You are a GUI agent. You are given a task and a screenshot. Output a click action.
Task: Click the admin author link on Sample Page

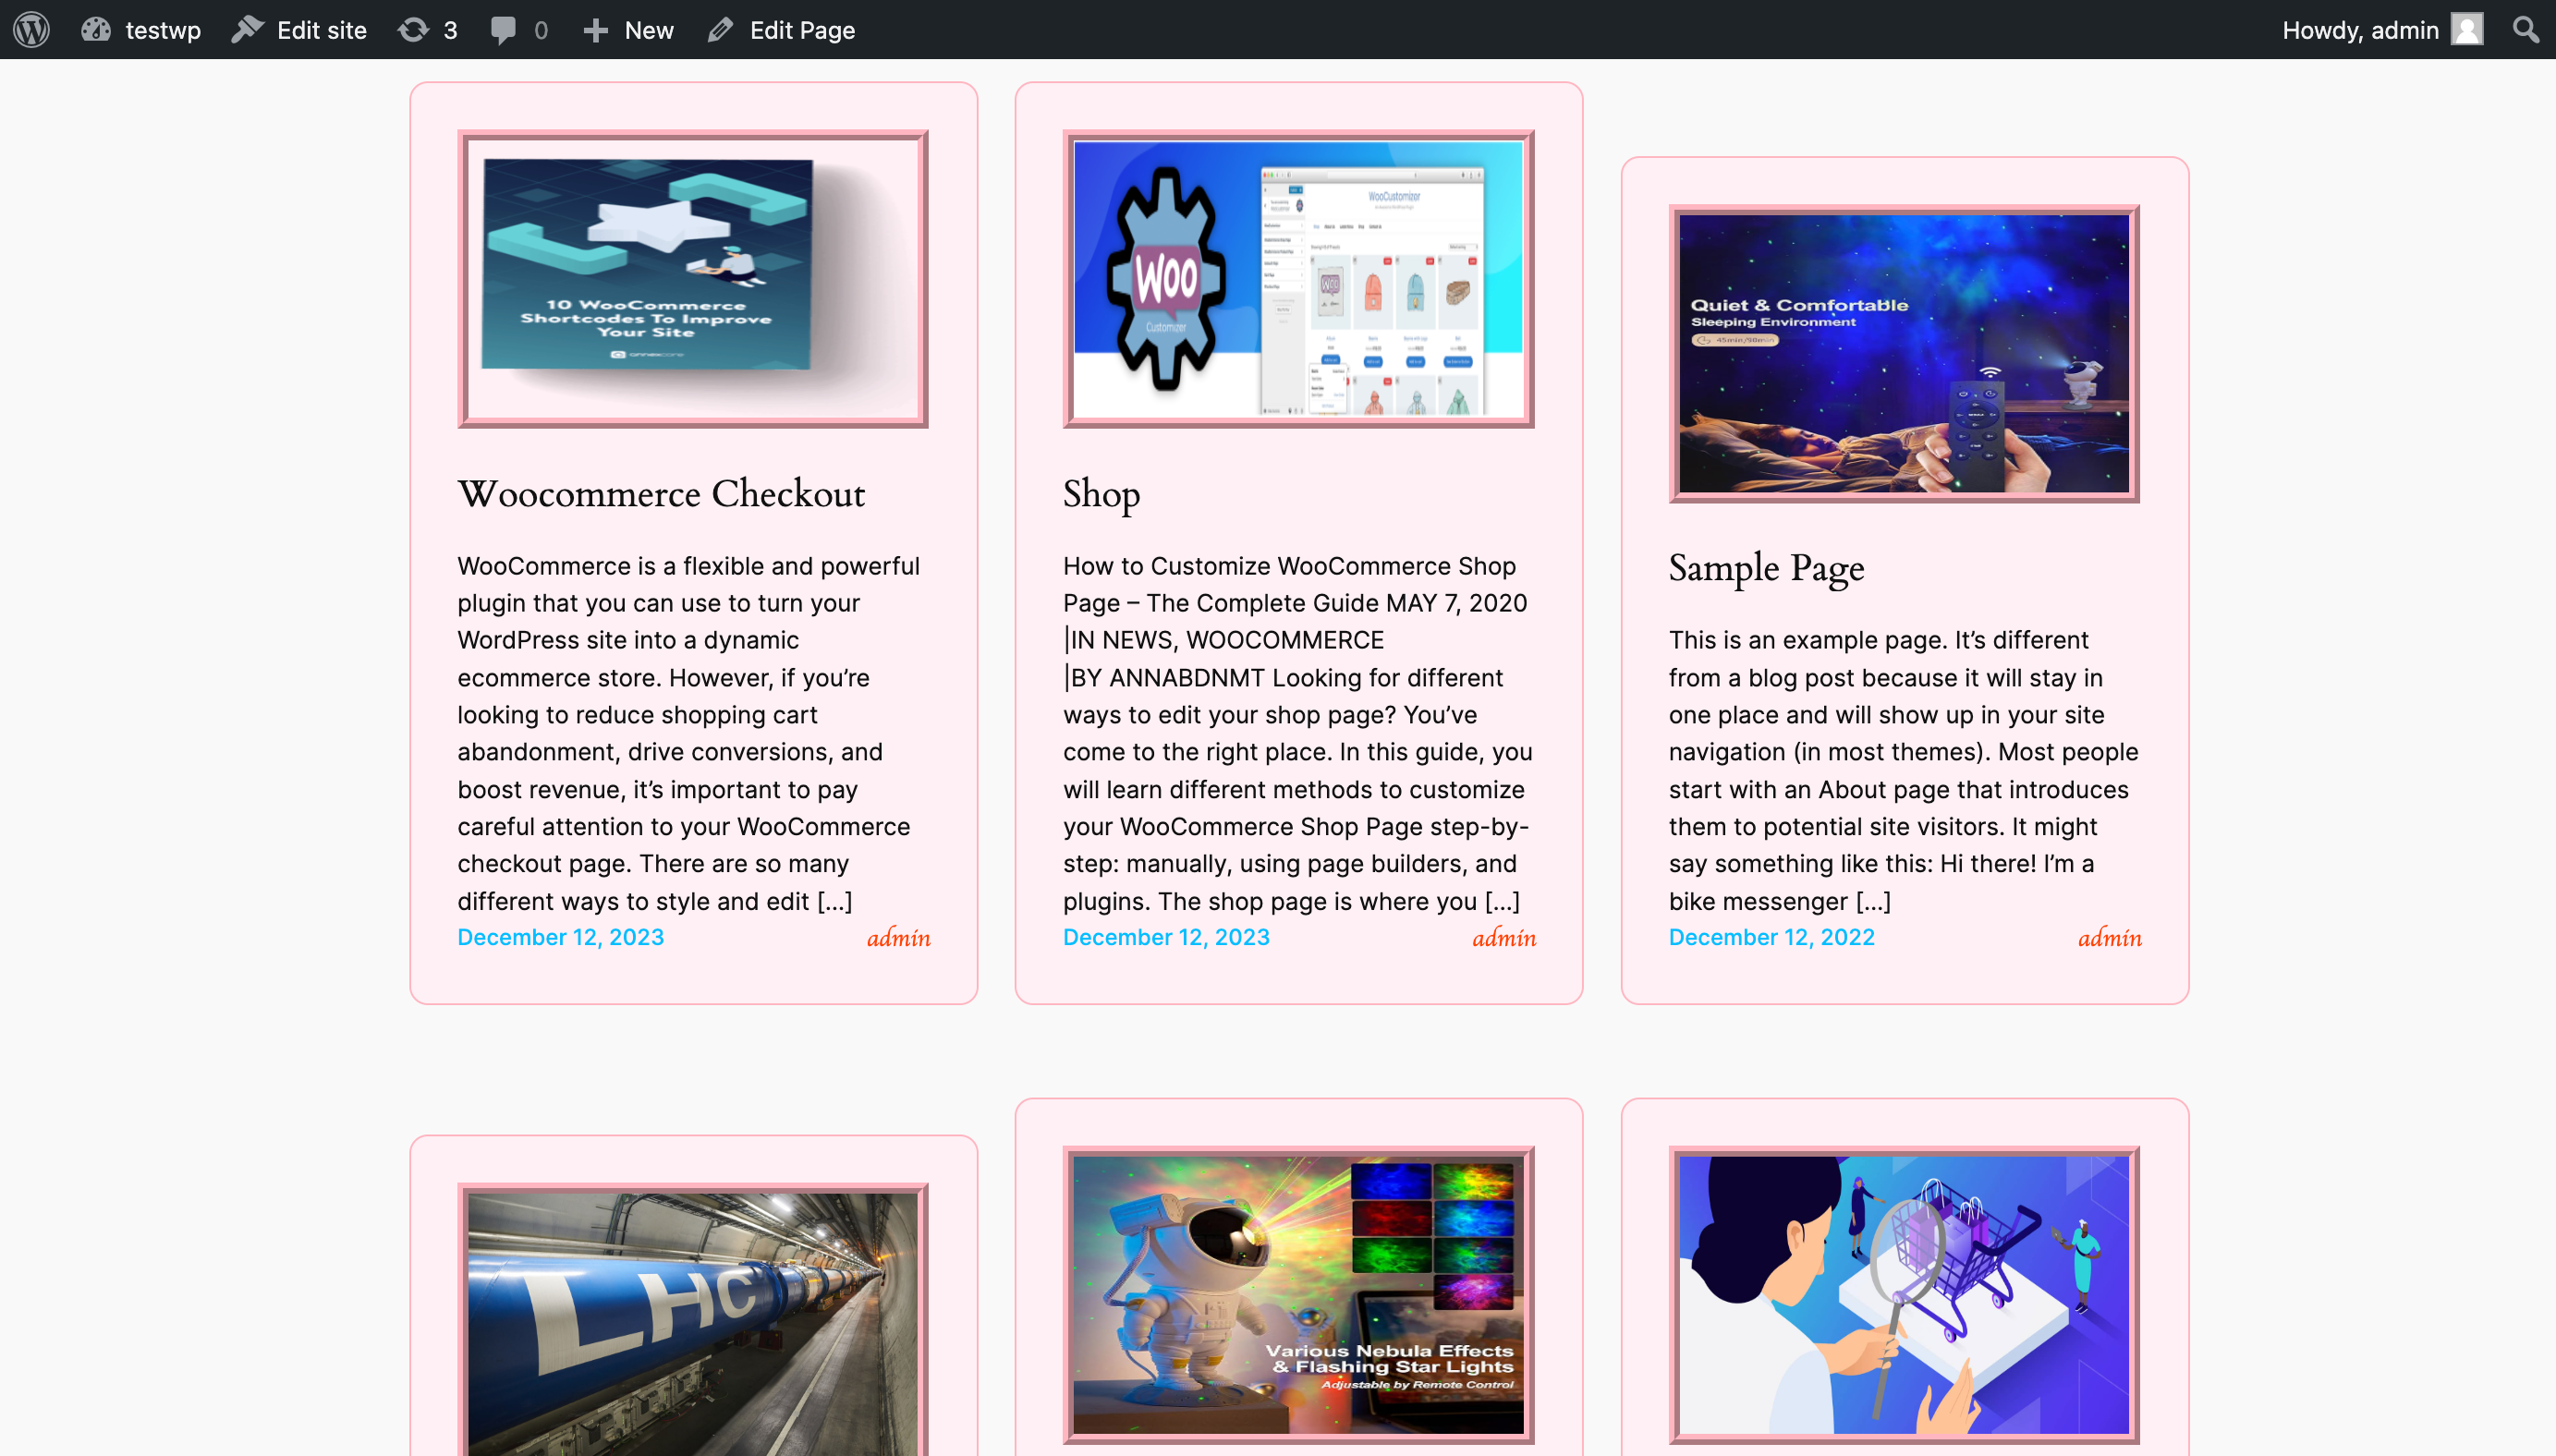tap(2109, 937)
